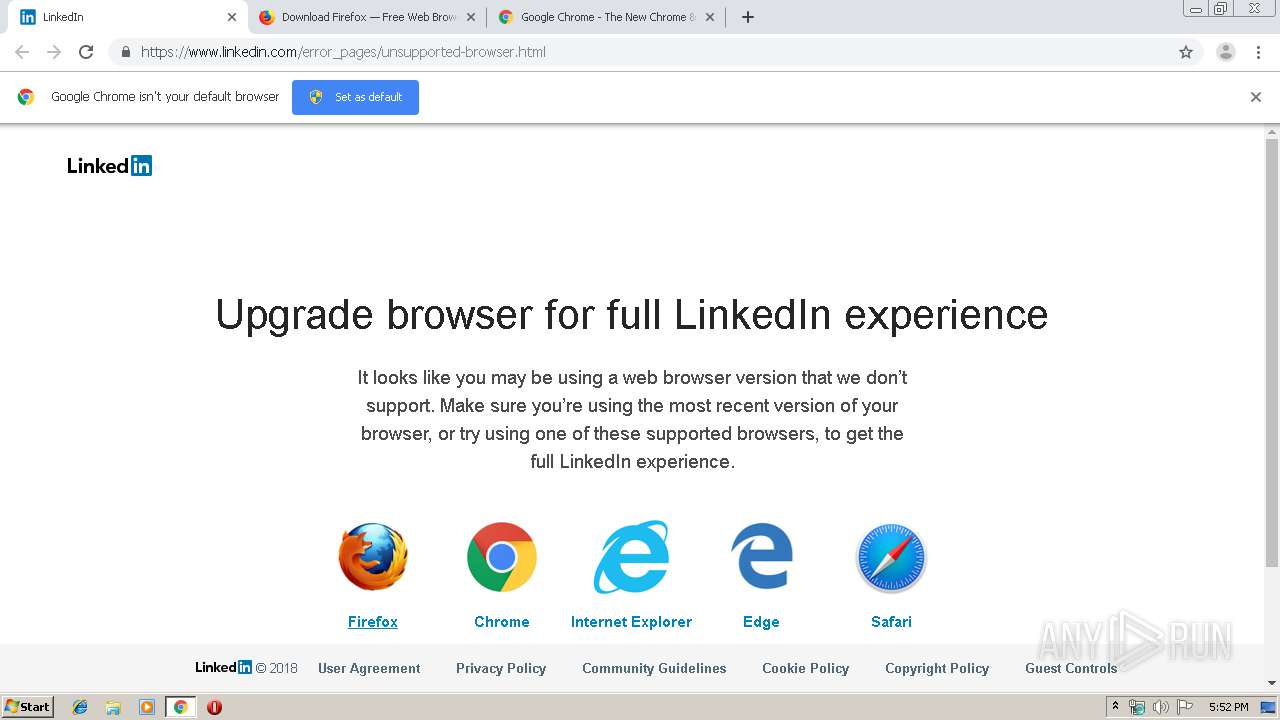Open the Copyright Policy footer link
Viewport: 1280px width, 720px height.
pos(937,668)
